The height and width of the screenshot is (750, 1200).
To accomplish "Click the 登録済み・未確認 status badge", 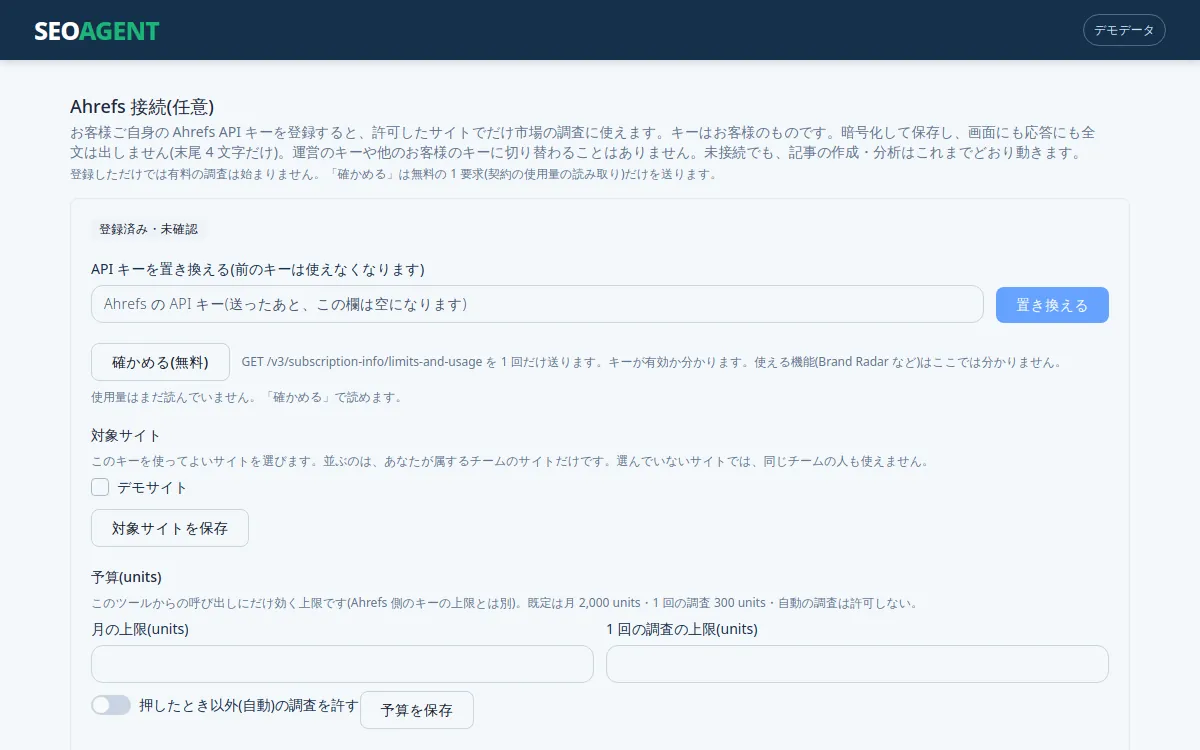I will coord(148,229).
